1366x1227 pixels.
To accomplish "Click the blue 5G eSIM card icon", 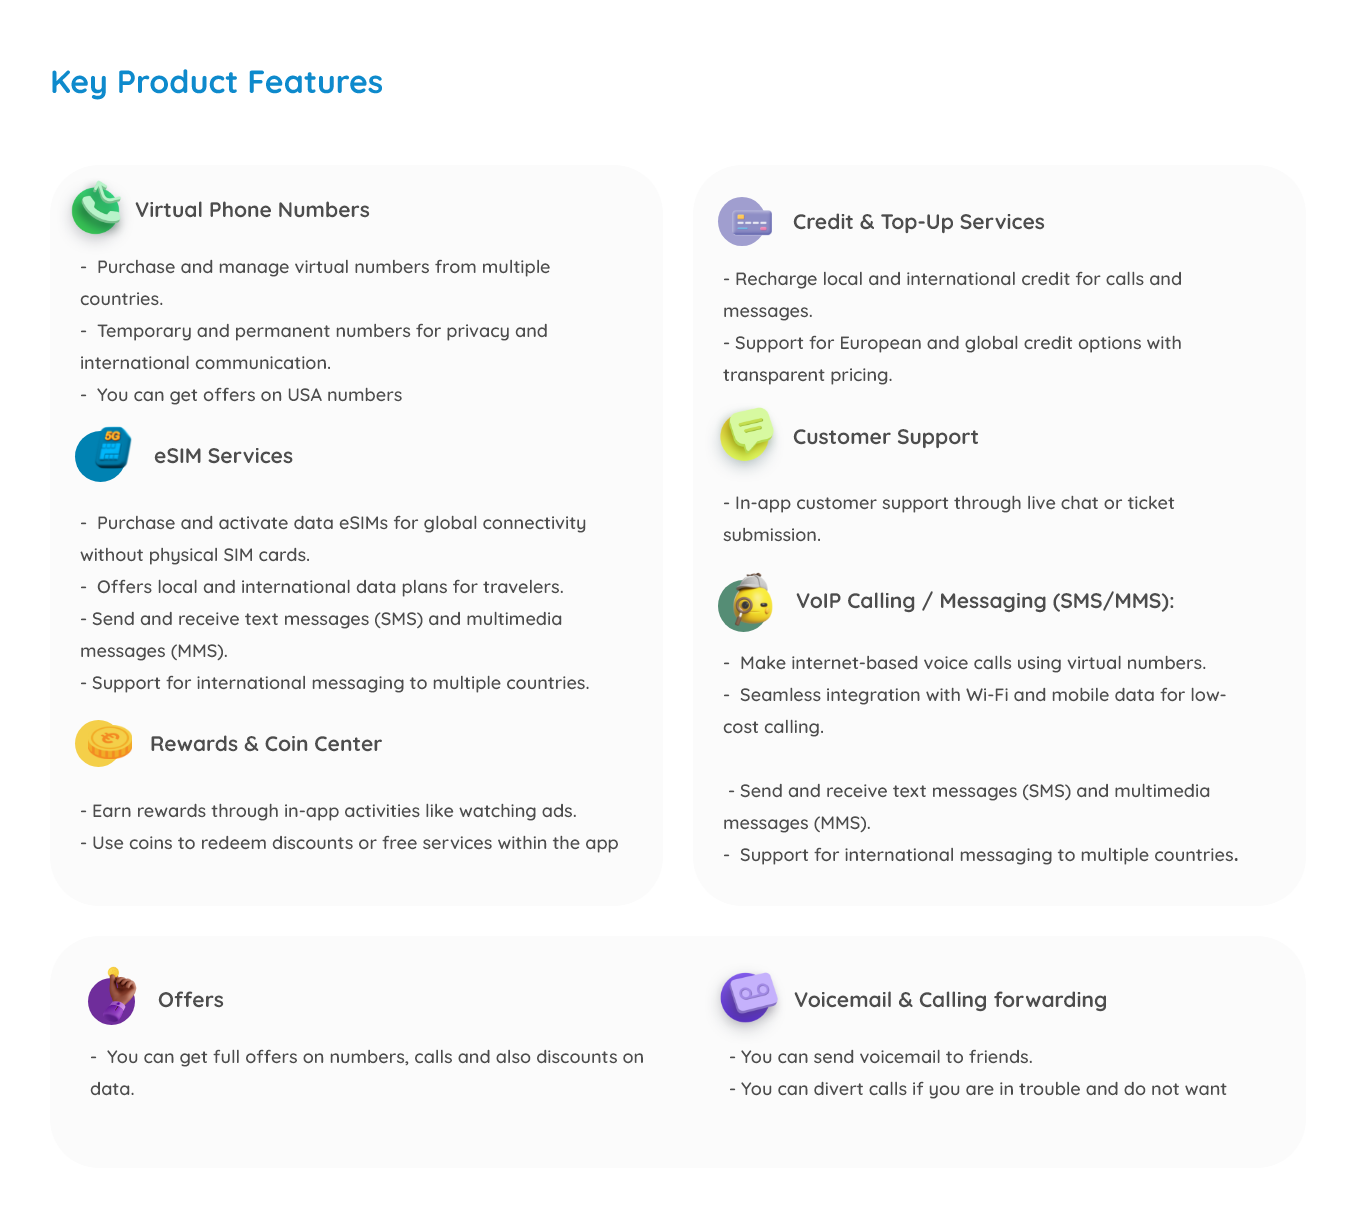I will pos(104,455).
